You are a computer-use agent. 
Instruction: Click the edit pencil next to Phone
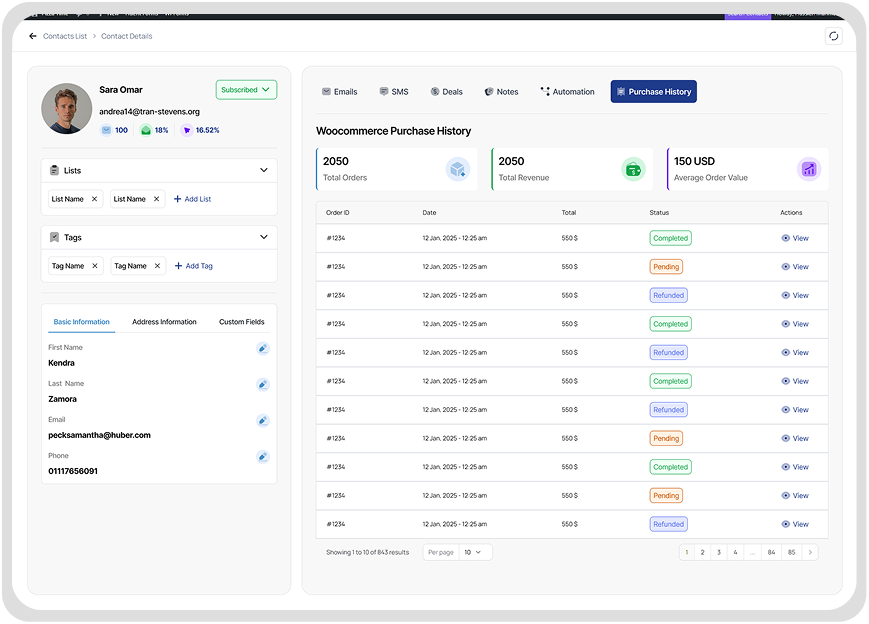[262, 457]
